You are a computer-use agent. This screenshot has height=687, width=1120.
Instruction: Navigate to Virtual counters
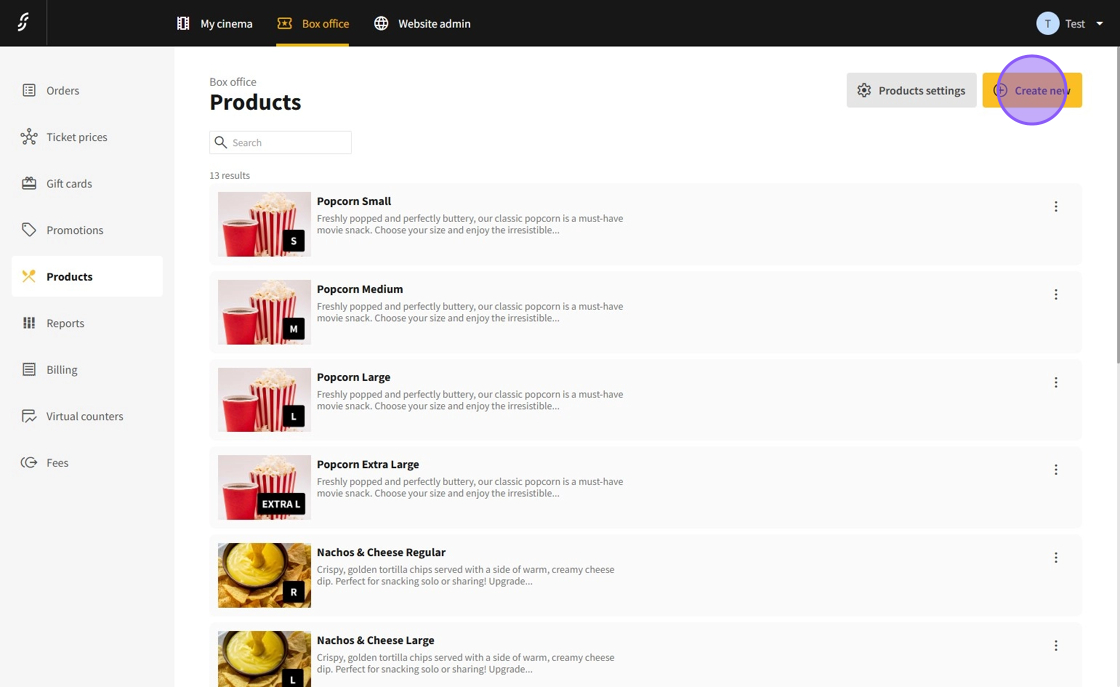(84, 416)
